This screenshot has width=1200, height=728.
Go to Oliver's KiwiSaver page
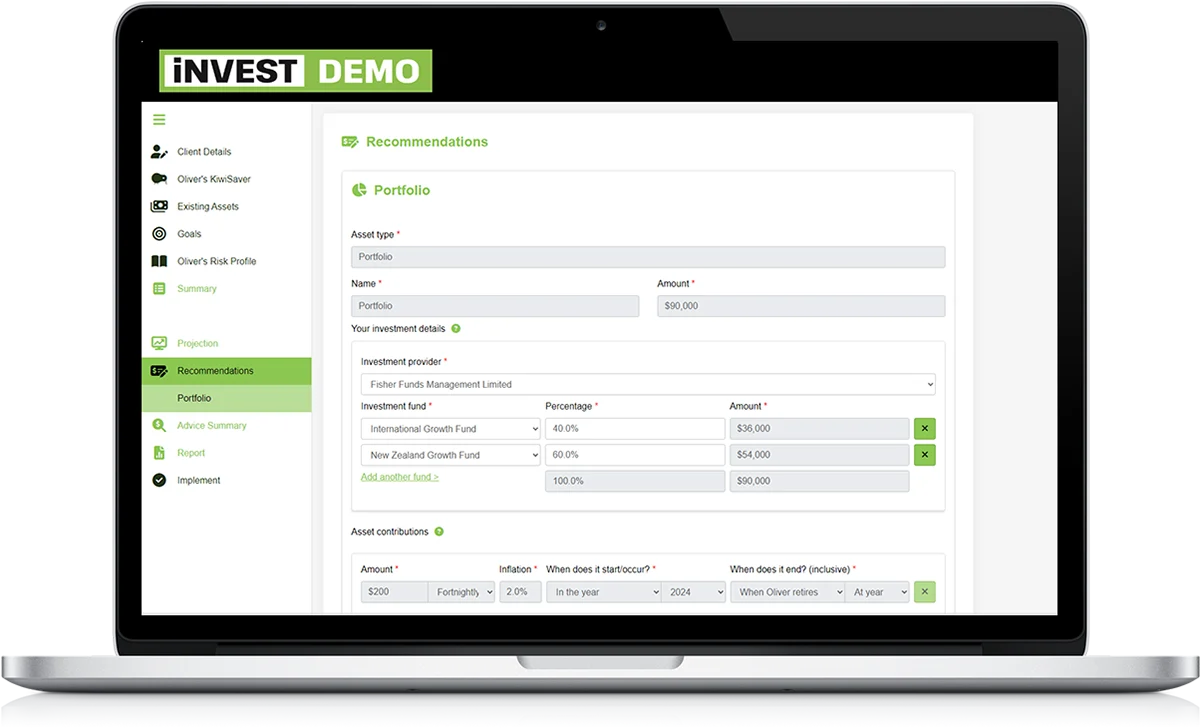pos(213,179)
